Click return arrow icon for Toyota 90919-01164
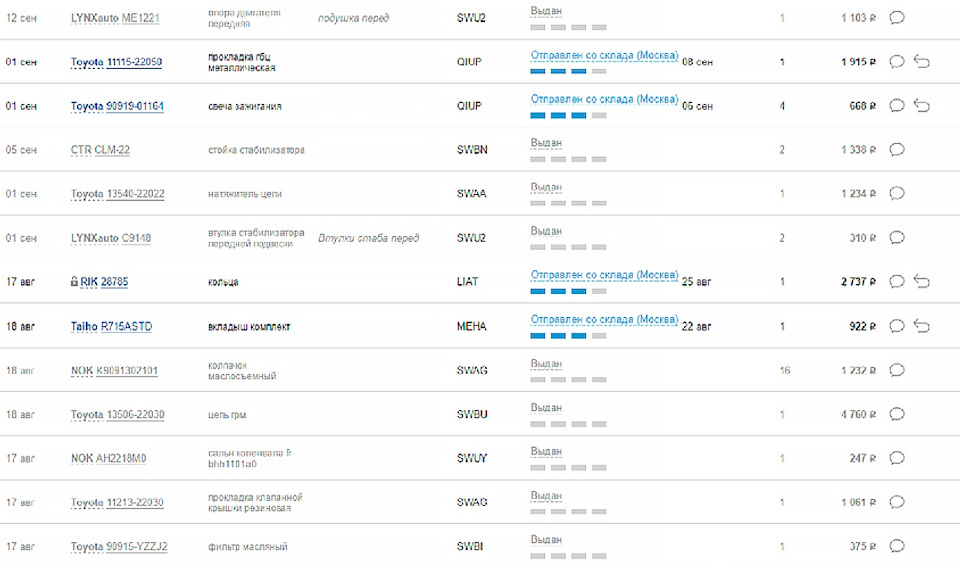The width and height of the screenshot is (960, 563). (922, 106)
